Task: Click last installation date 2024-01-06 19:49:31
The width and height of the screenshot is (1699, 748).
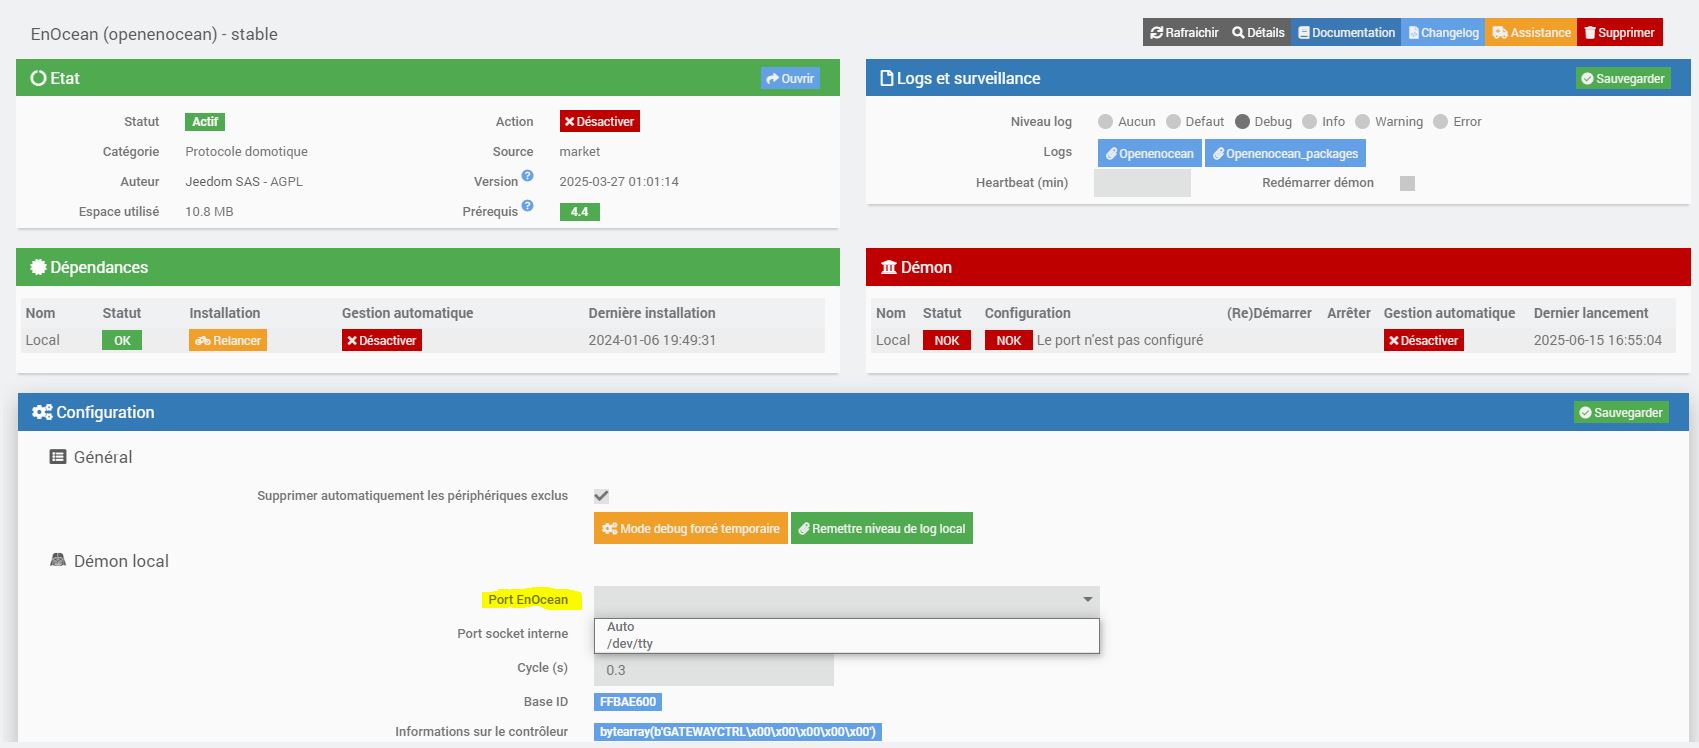Action: coord(652,341)
